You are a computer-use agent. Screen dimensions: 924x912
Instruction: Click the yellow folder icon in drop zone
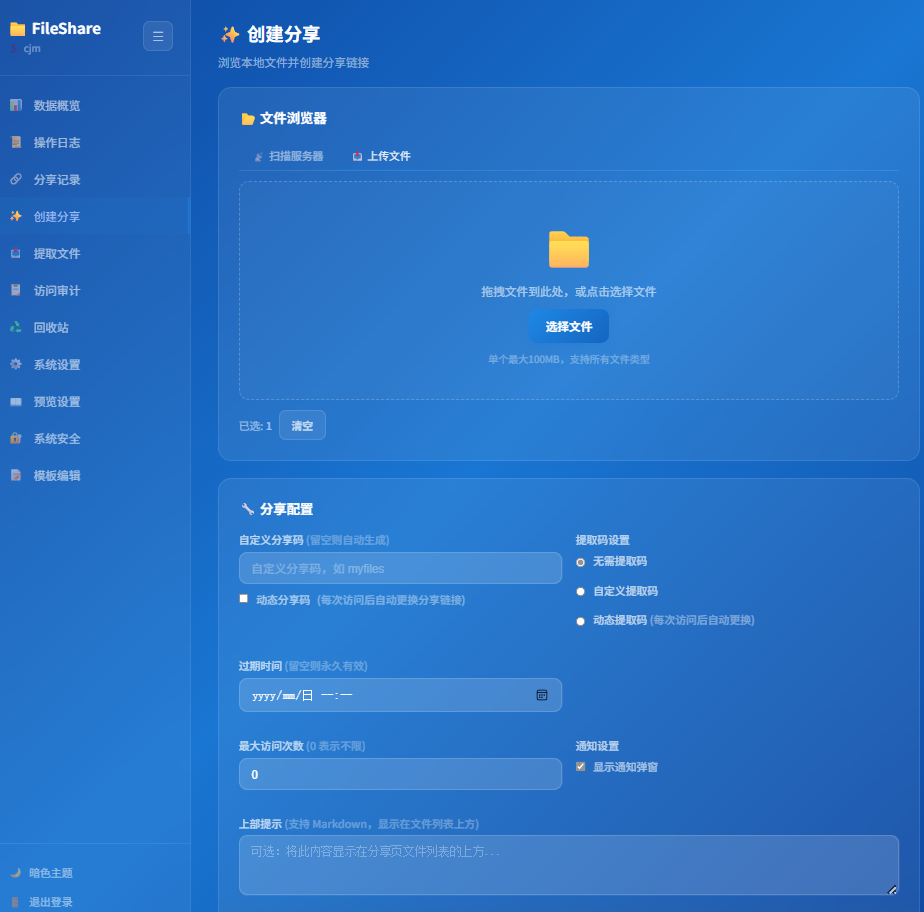569,249
